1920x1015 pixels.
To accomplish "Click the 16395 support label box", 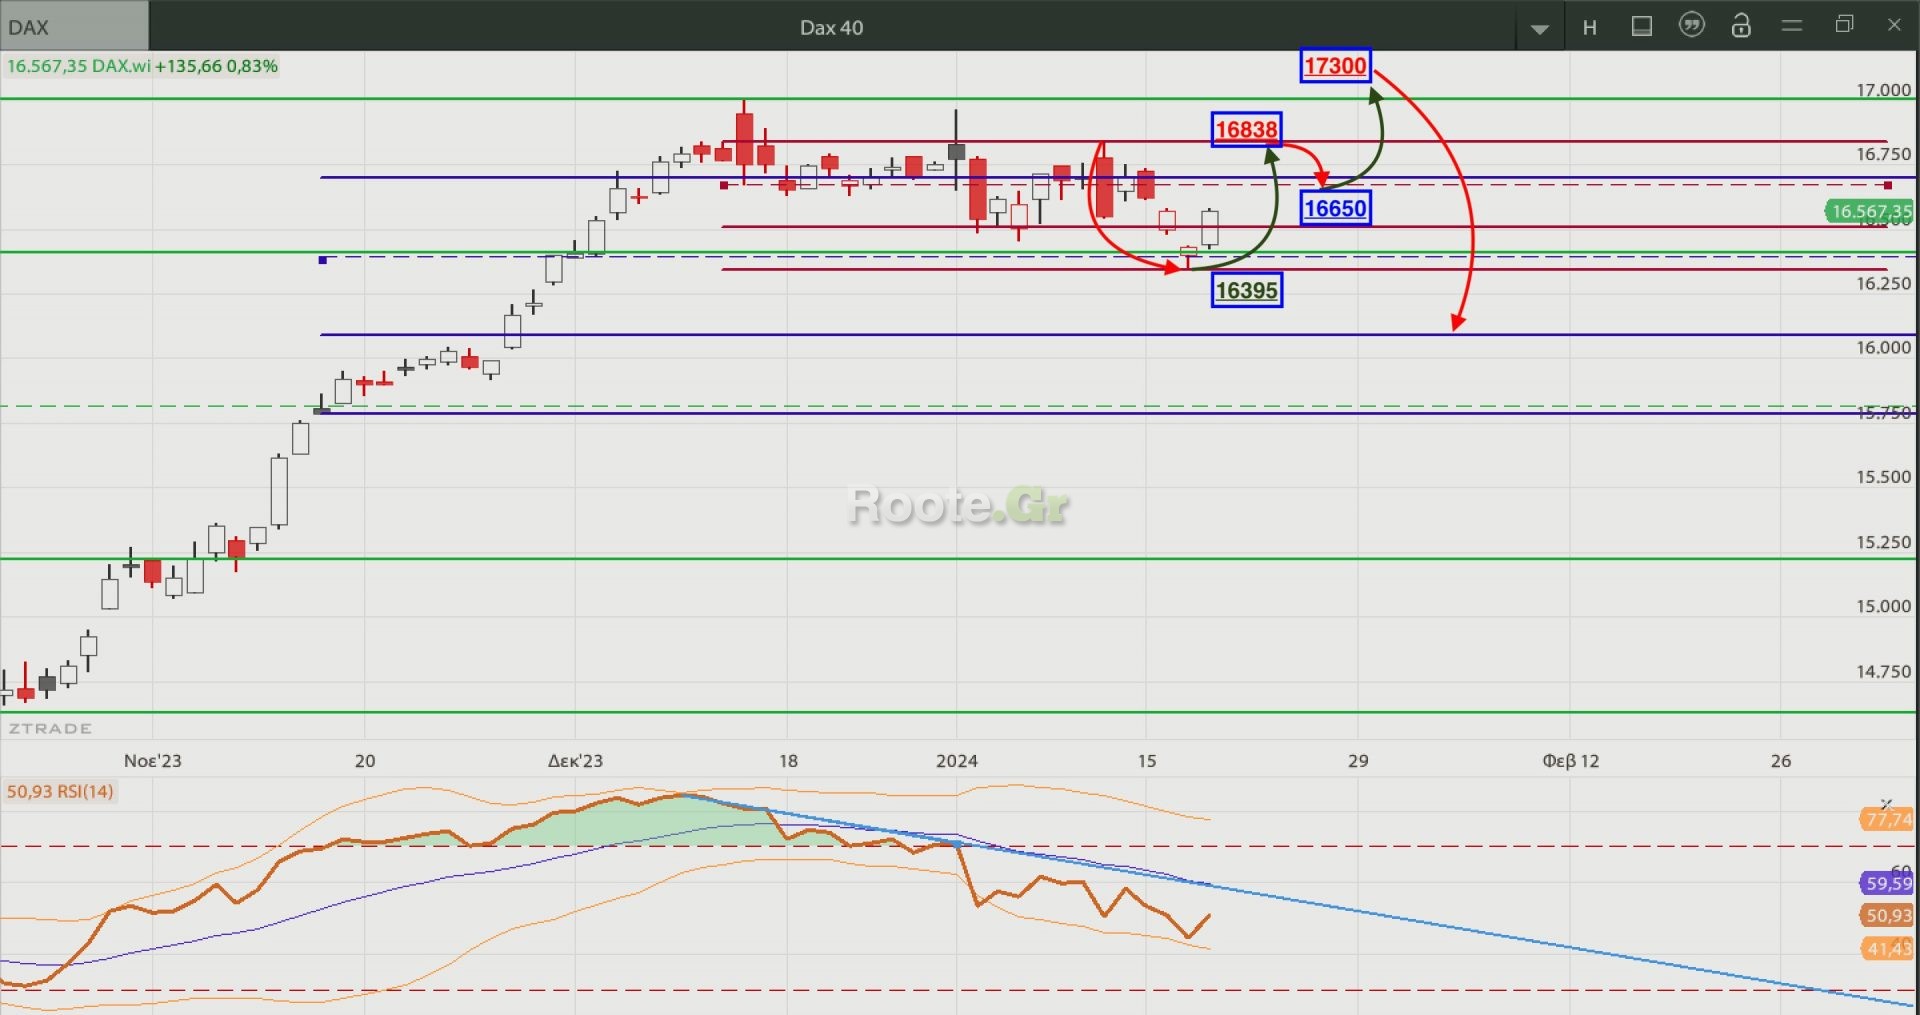I will [x=1246, y=291].
